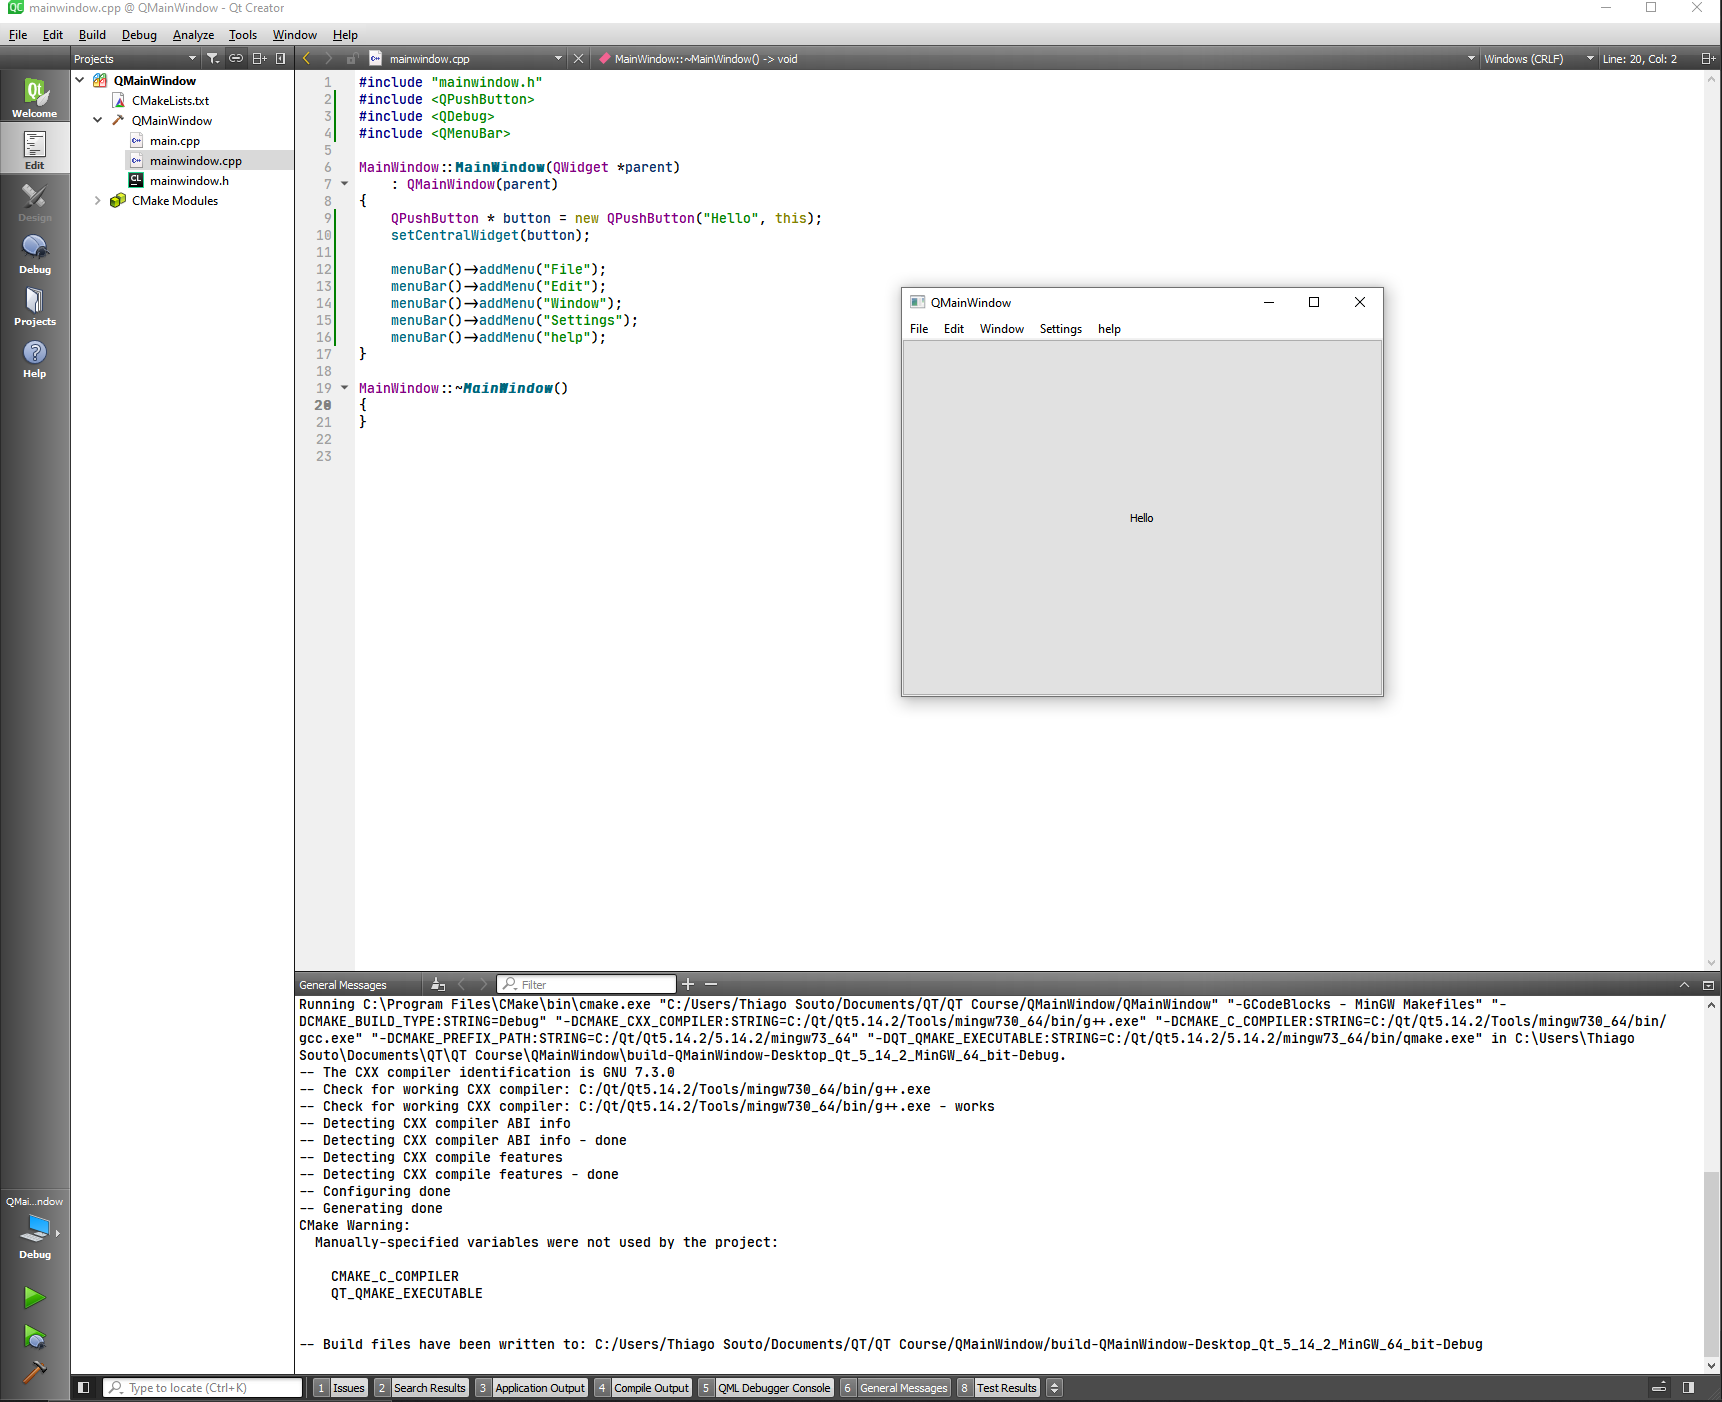The image size is (1722, 1402).
Task: Open Projects mode in sidebar
Action: [35, 306]
